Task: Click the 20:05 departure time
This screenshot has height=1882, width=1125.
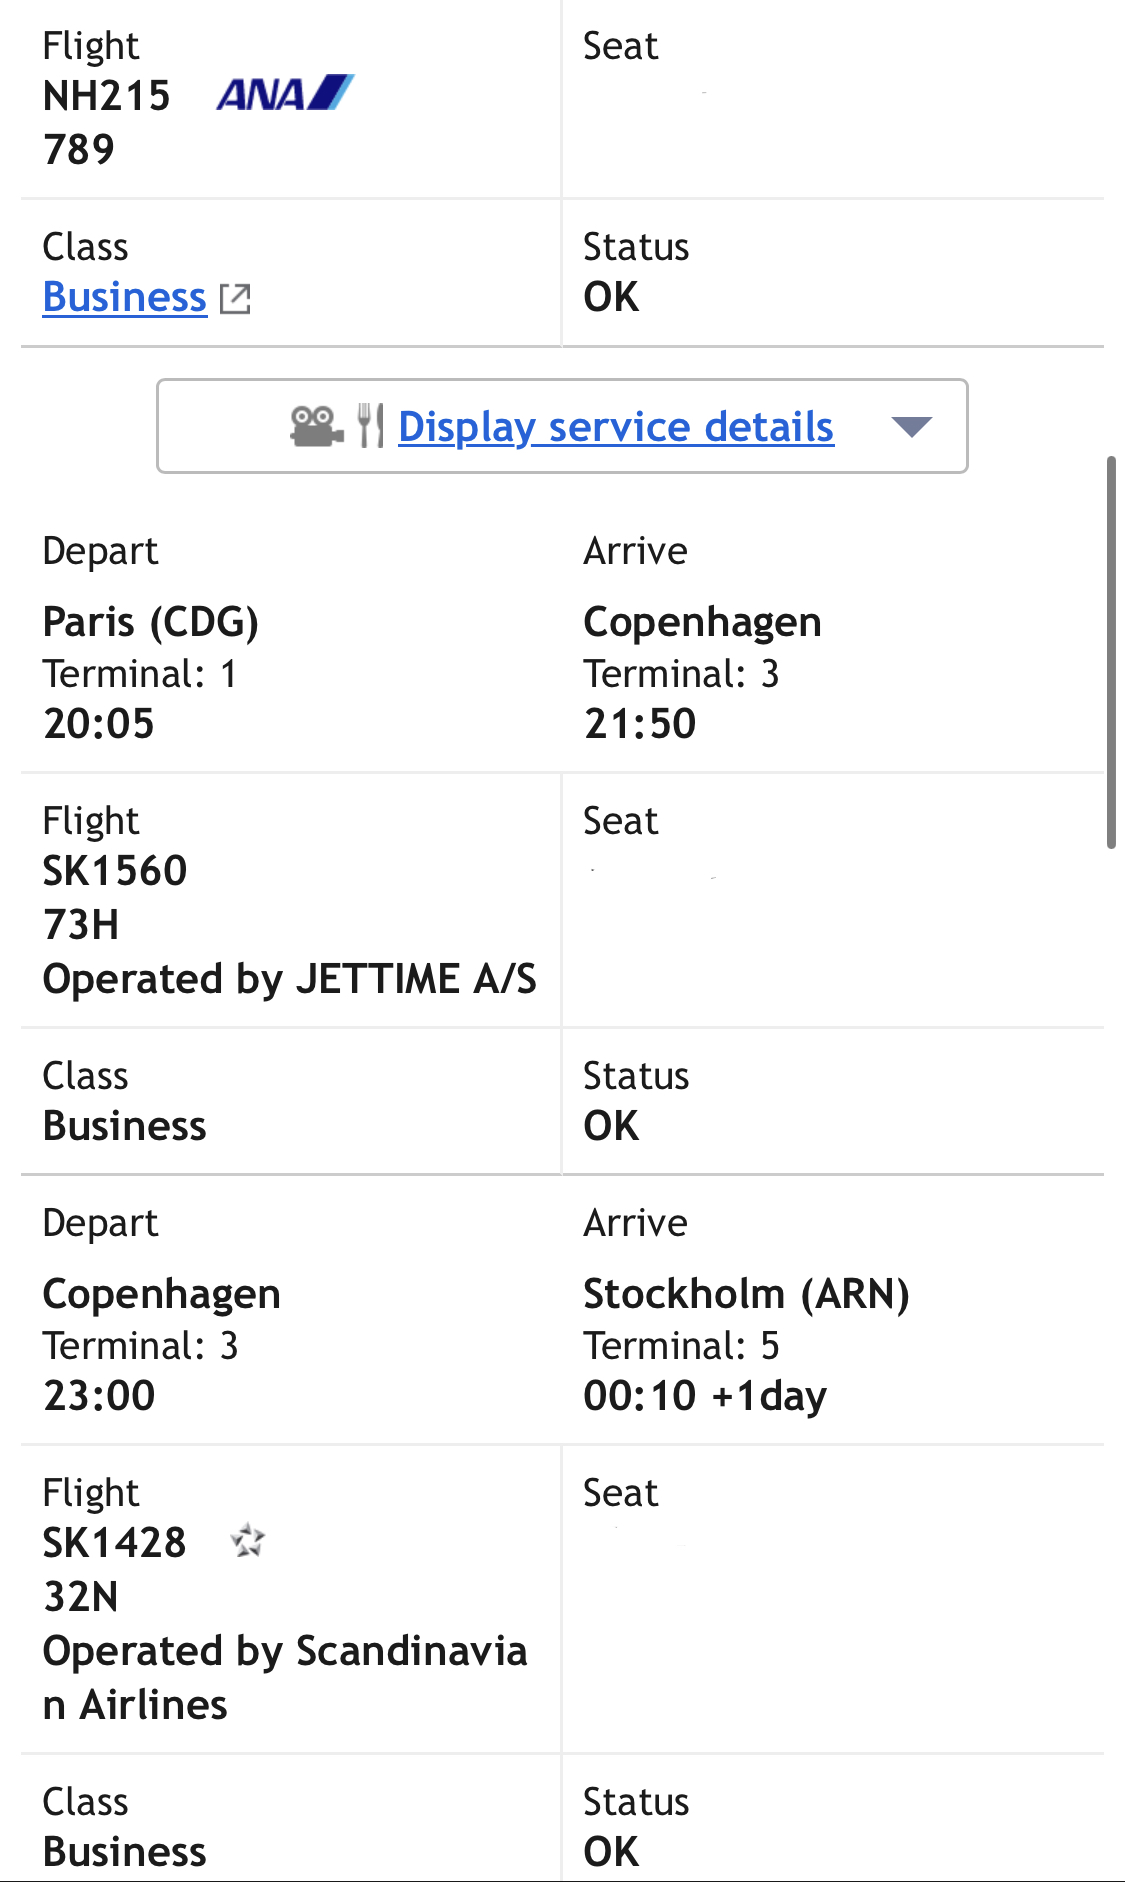Action: pos(99,724)
